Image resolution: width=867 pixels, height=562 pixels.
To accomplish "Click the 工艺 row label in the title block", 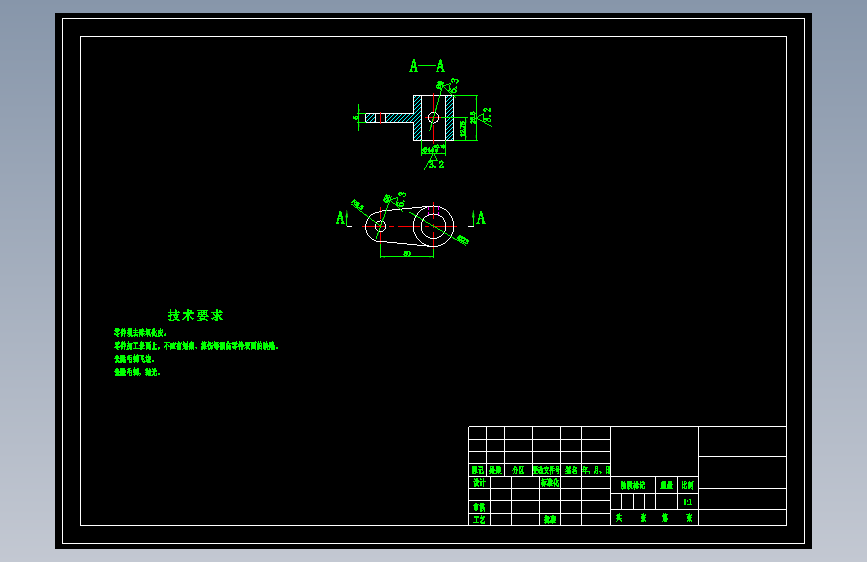I will 479,520.
